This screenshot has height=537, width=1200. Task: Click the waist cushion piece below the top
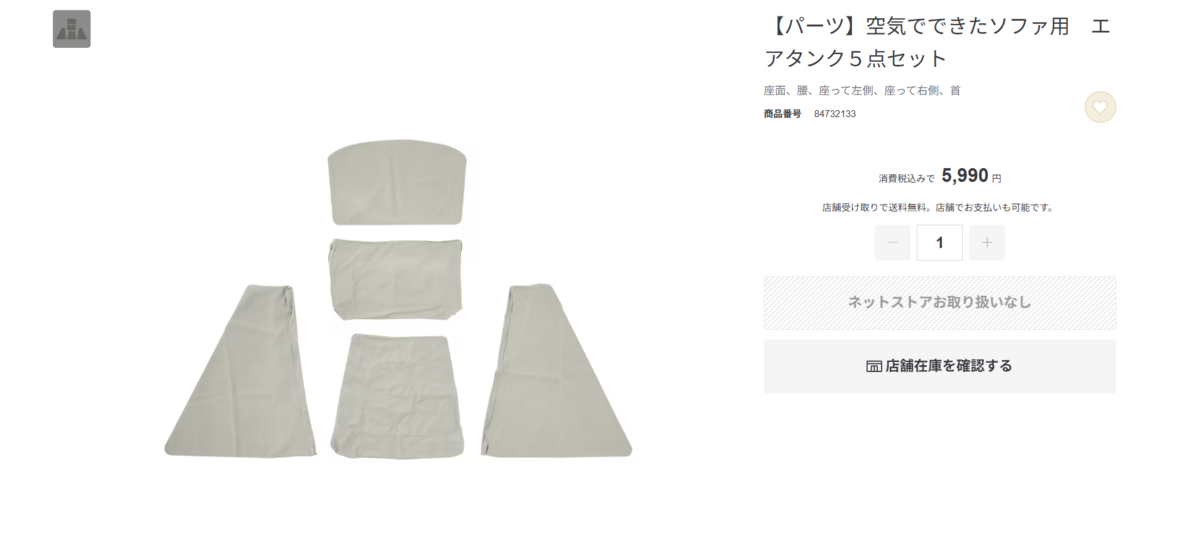[397, 279]
